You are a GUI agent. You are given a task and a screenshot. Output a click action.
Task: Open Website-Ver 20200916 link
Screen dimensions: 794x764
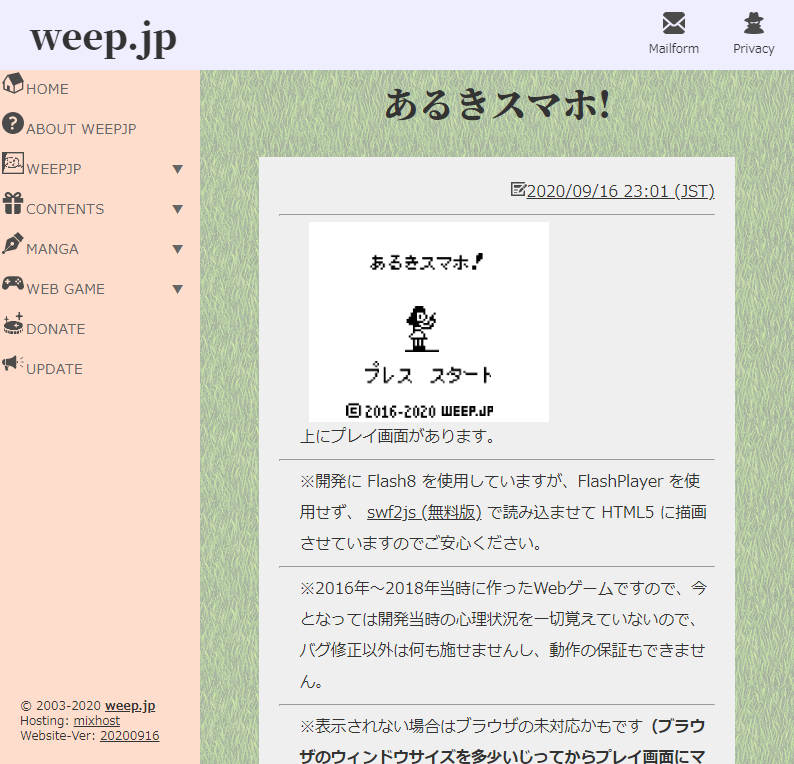pos(130,736)
